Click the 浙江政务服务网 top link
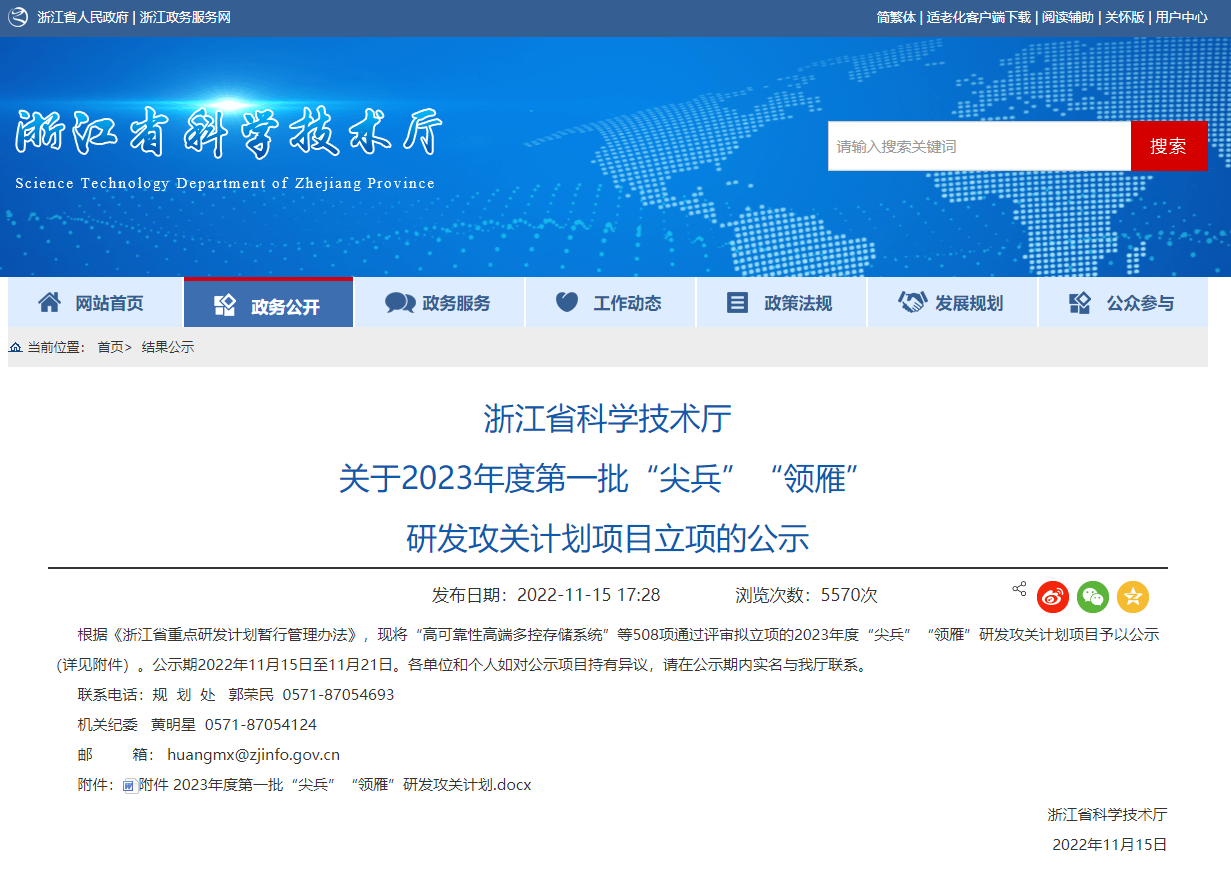 pos(185,17)
